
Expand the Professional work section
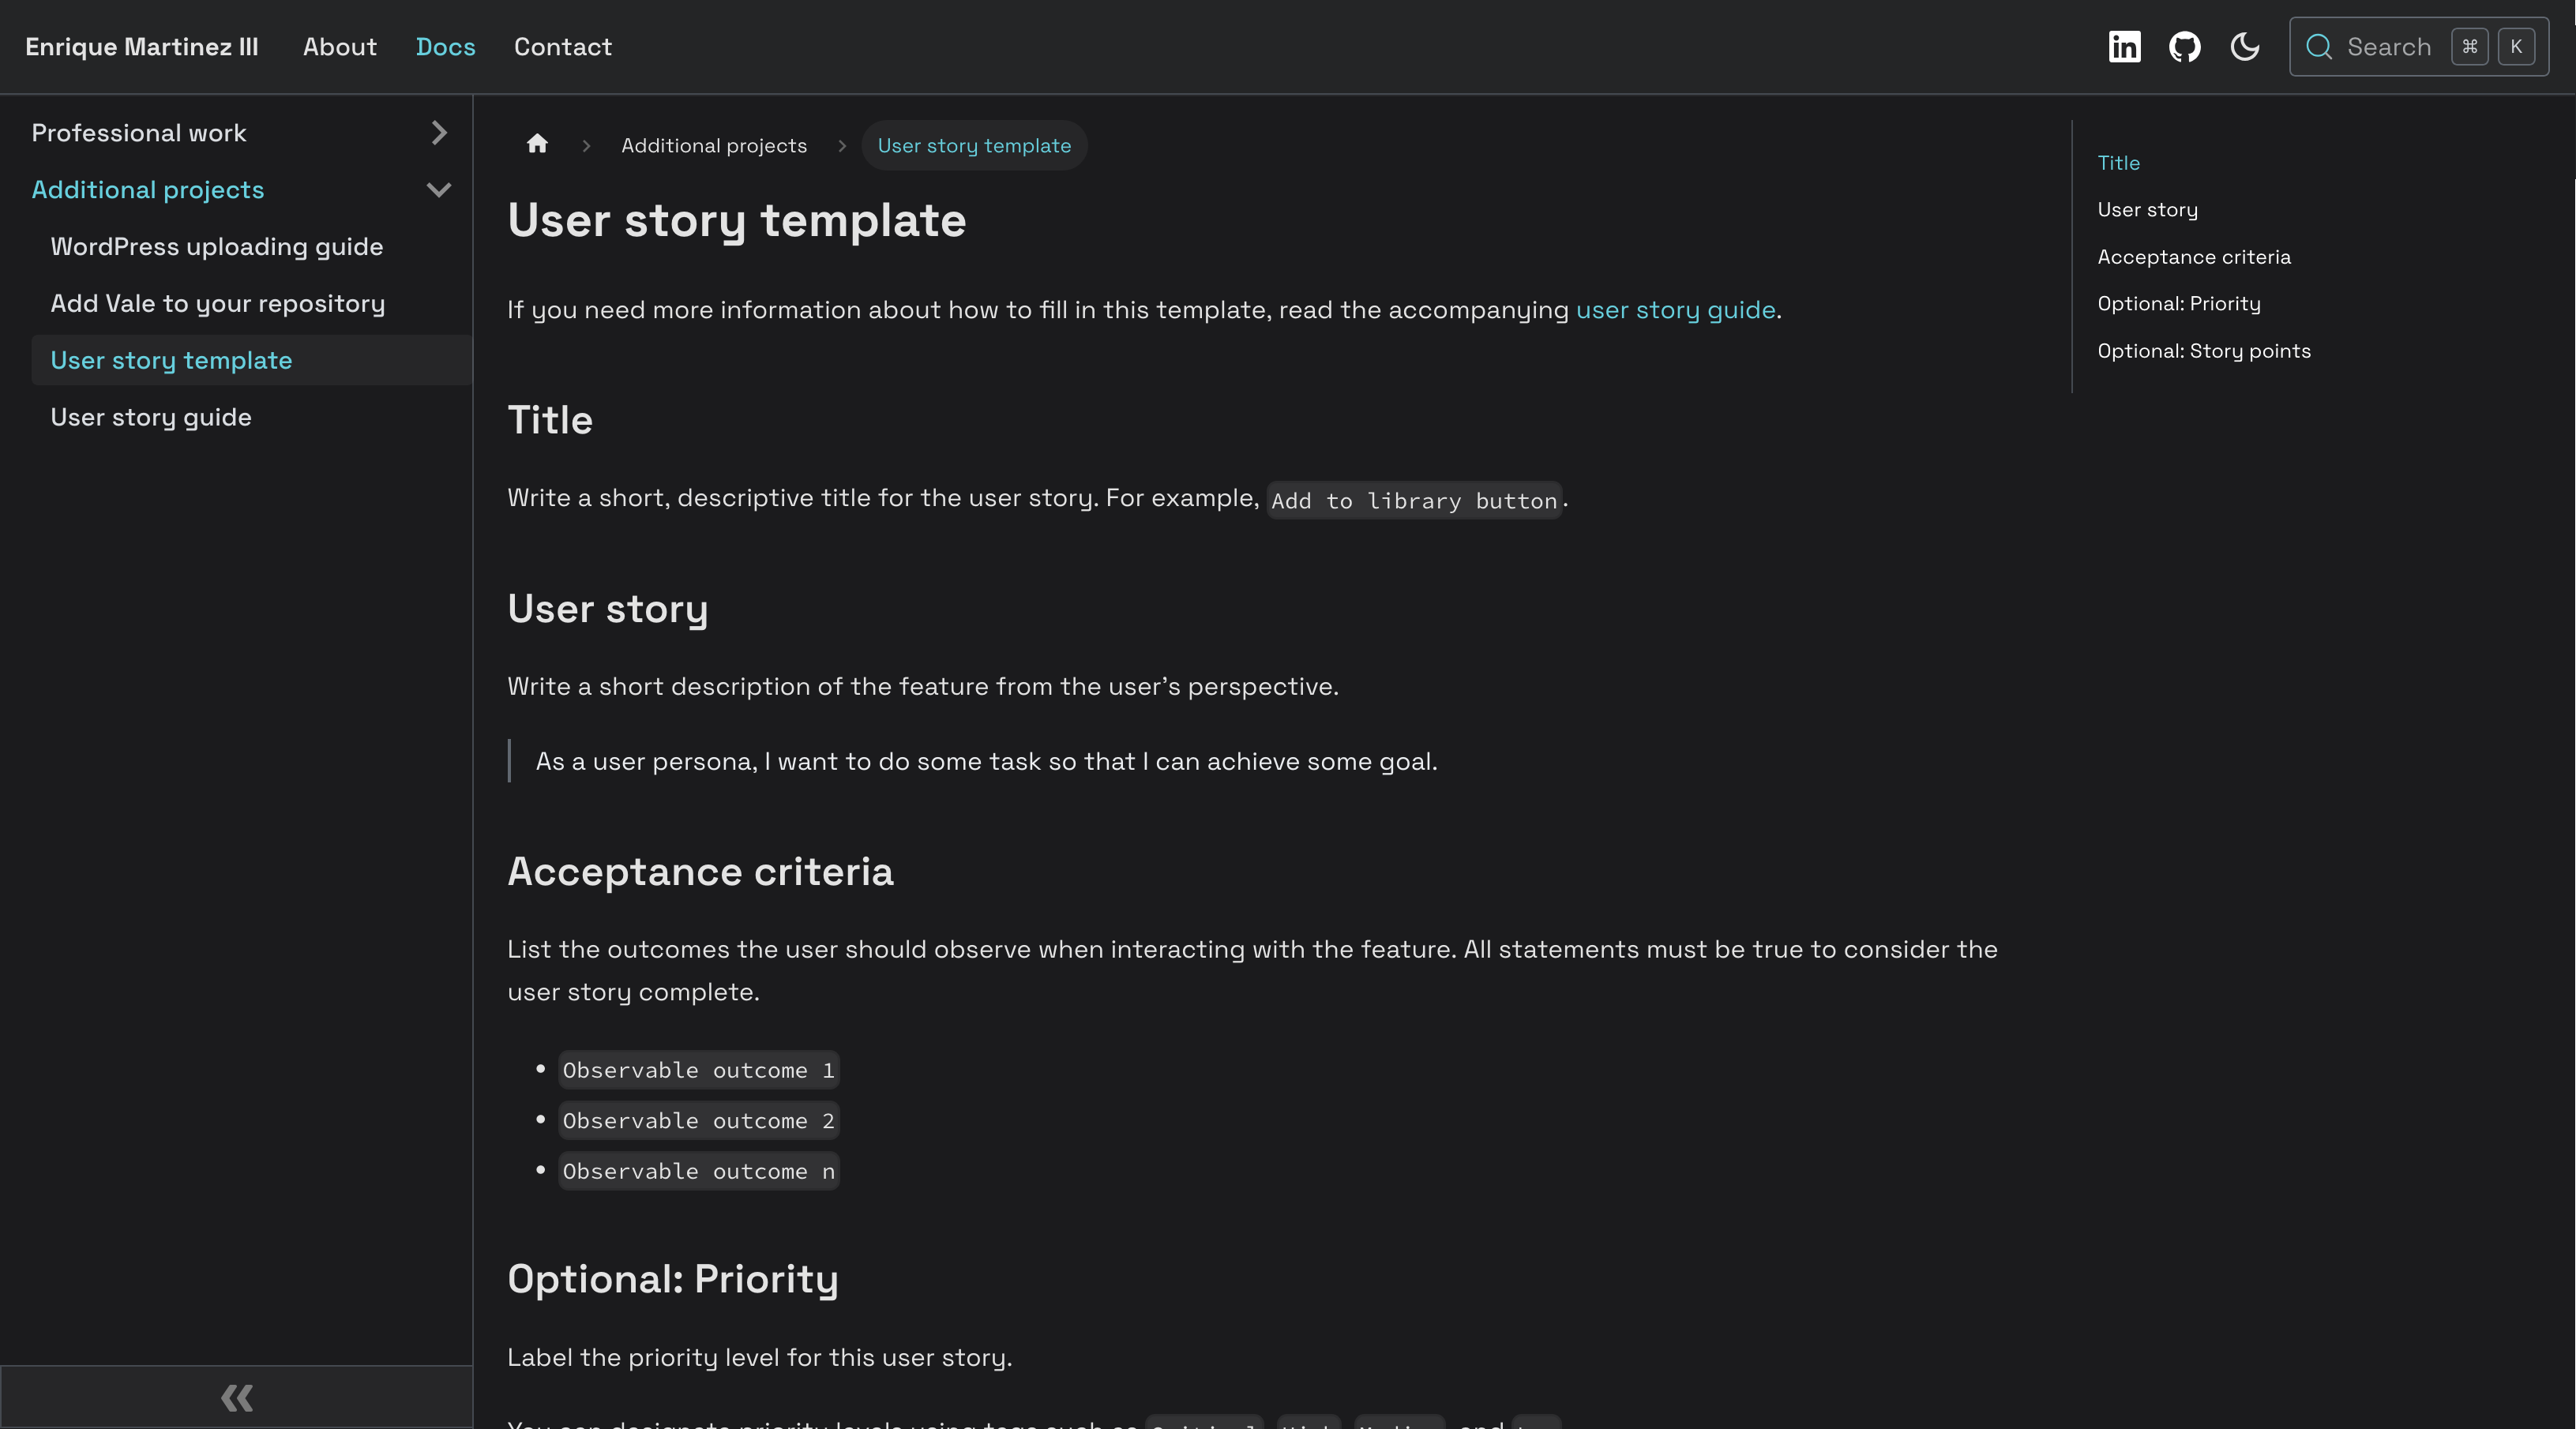[x=438, y=133]
